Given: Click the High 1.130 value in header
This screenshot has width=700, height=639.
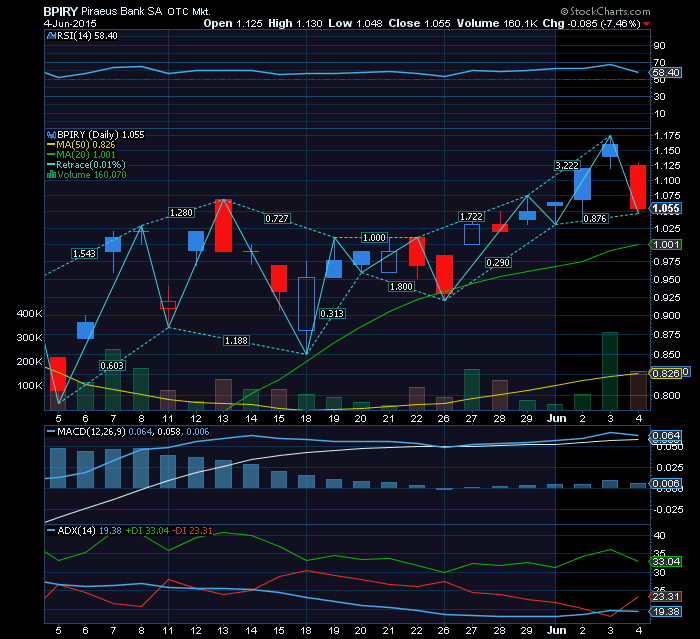Looking at the screenshot, I should coord(295,23).
